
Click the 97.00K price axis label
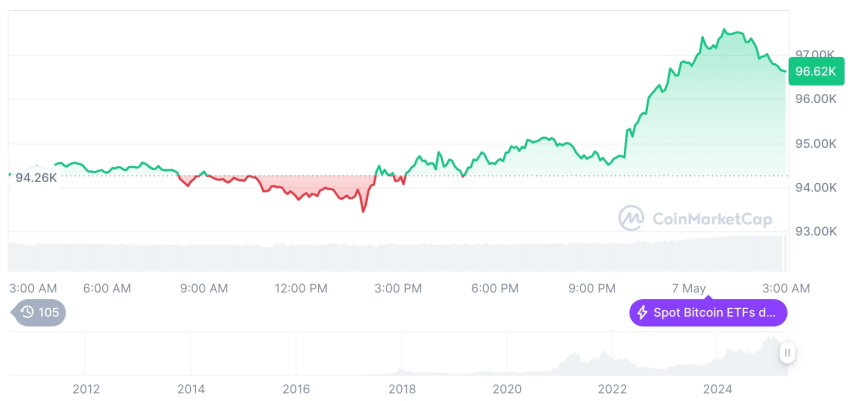coord(814,54)
